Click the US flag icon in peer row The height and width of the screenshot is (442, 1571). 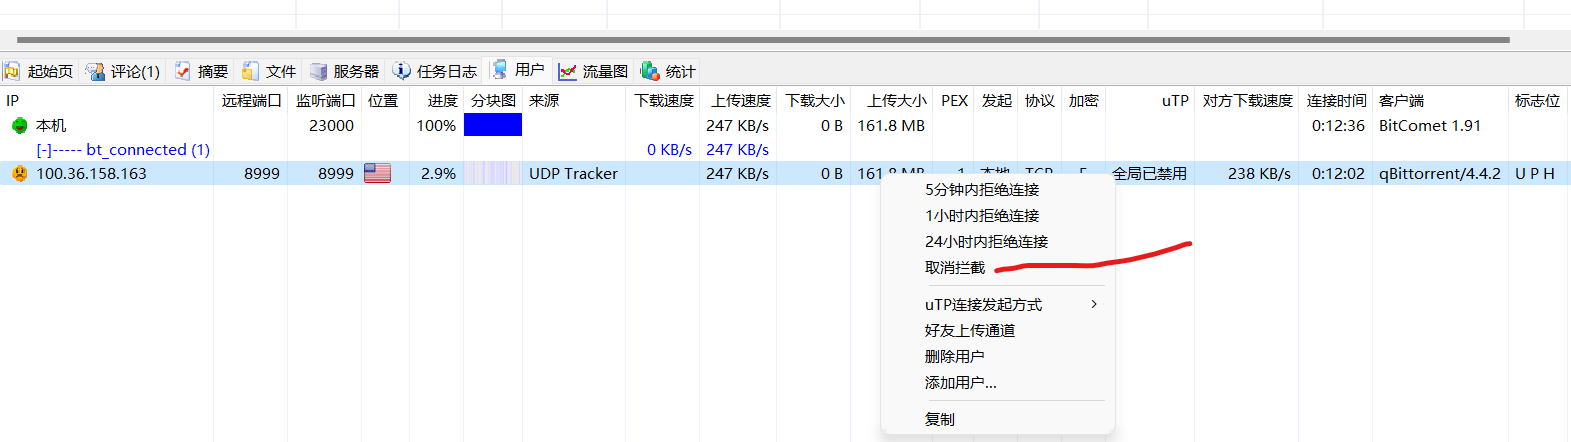tap(377, 173)
